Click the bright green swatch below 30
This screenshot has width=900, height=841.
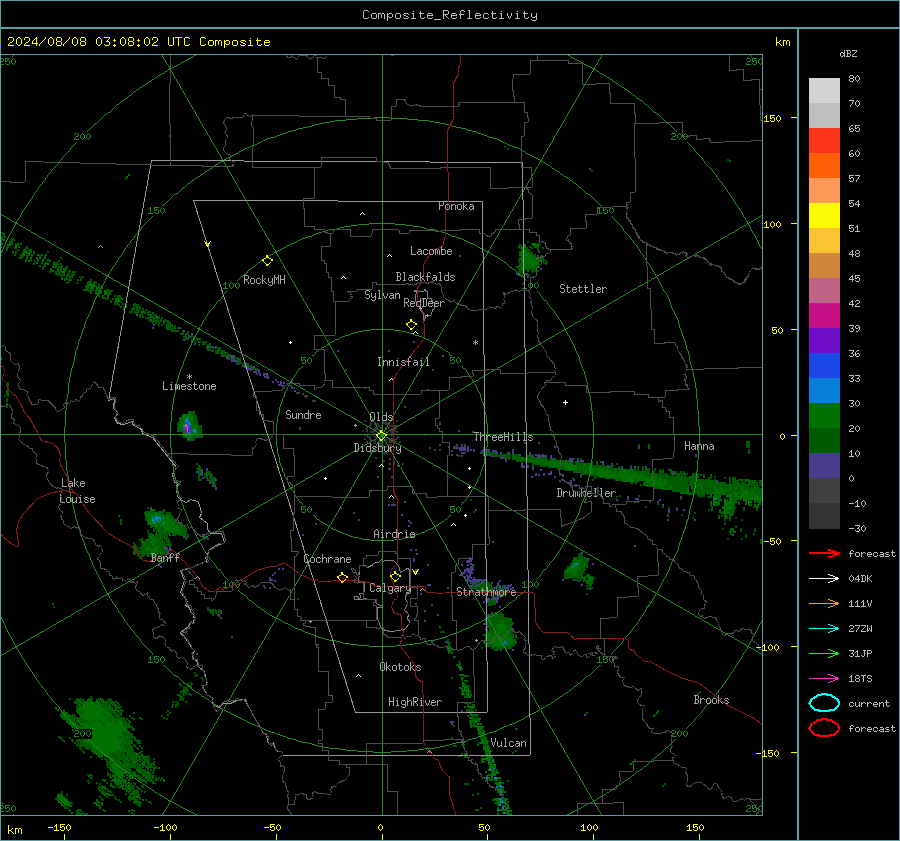(x=824, y=416)
